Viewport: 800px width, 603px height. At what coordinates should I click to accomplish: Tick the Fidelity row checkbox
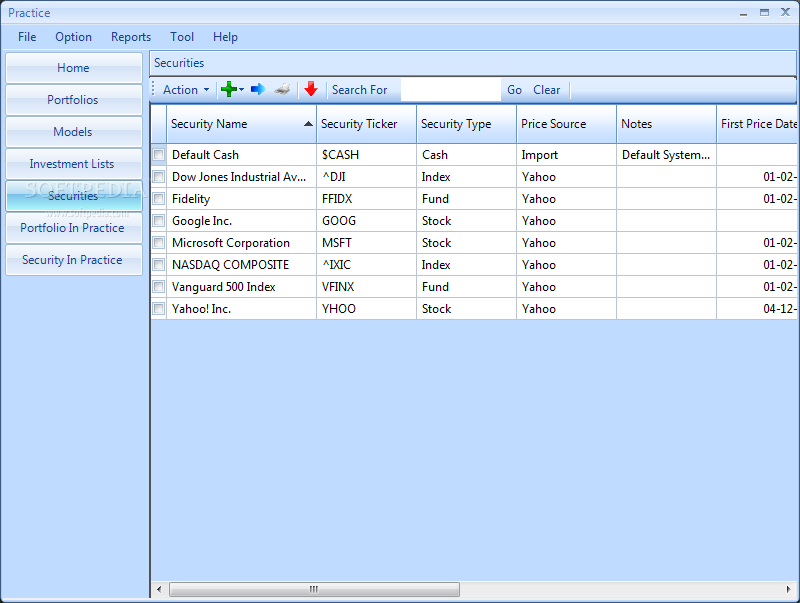point(159,198)
